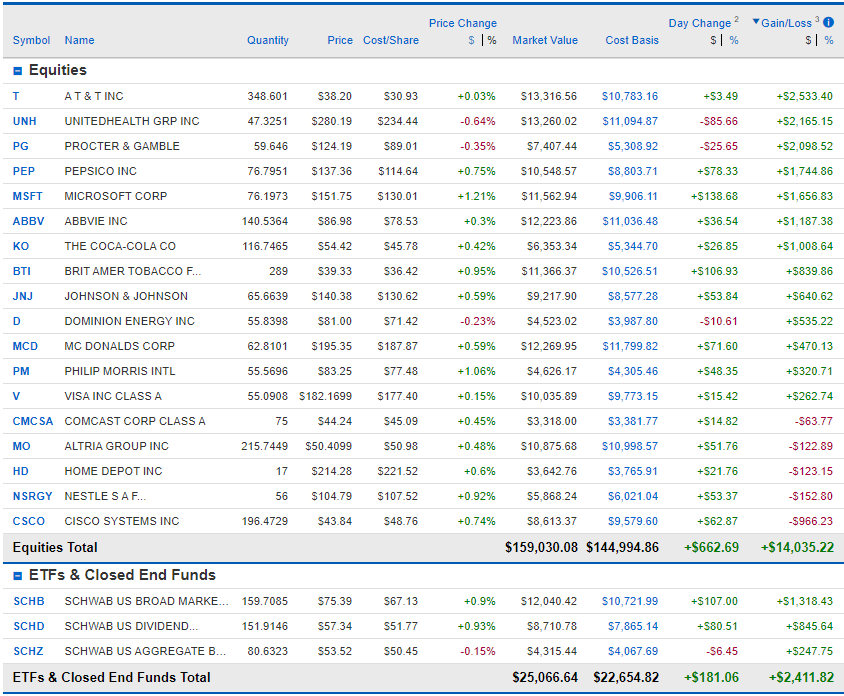The image size is (844, 696).
Task: Open the MO symbol link
Action: [x=22, y=447]
